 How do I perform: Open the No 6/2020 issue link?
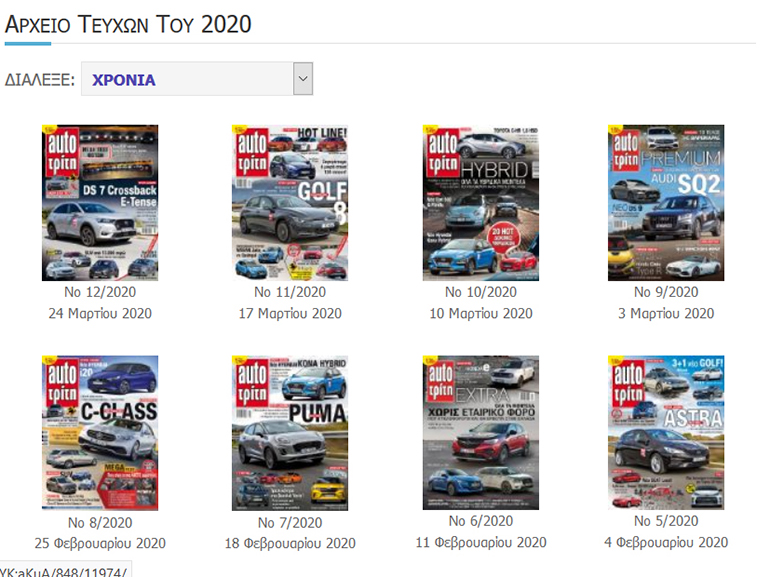point(480,521)
